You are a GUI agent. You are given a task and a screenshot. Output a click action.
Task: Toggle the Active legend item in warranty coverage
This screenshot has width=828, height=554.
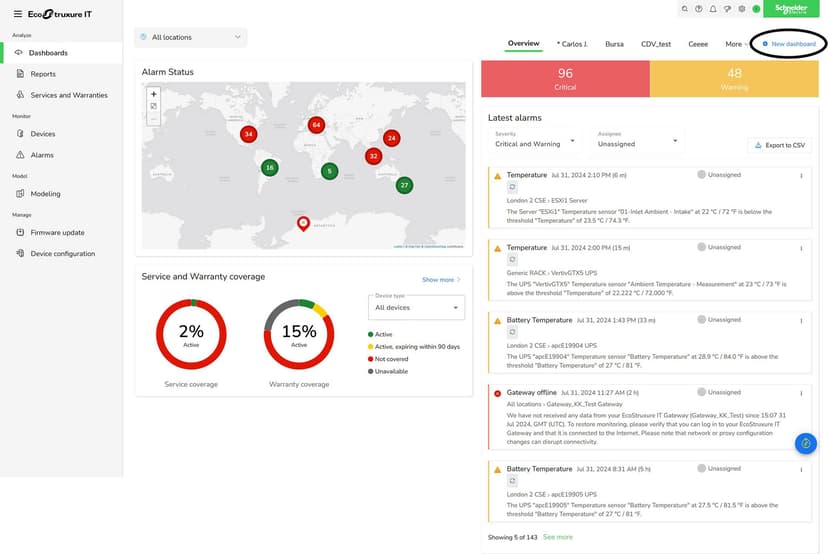pyautogui.click(x=380, y=334)
